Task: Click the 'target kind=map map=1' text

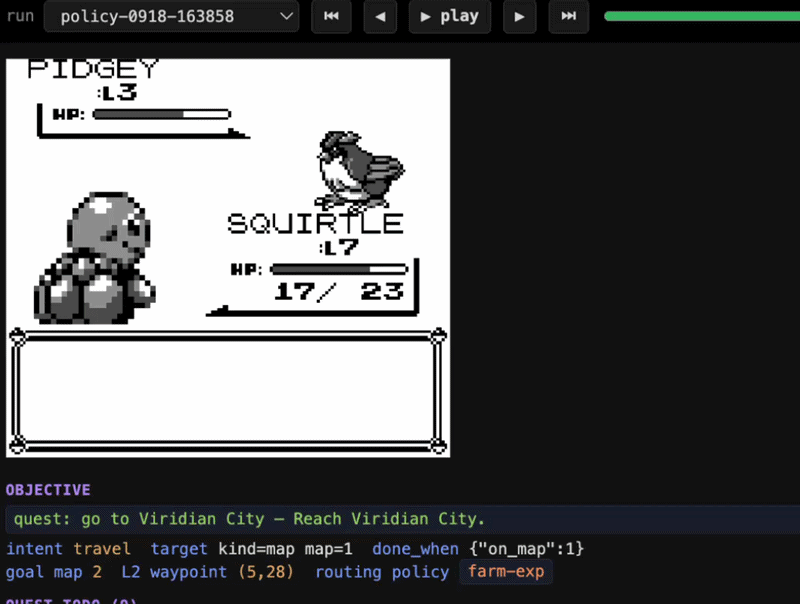Action: point(252,549)
